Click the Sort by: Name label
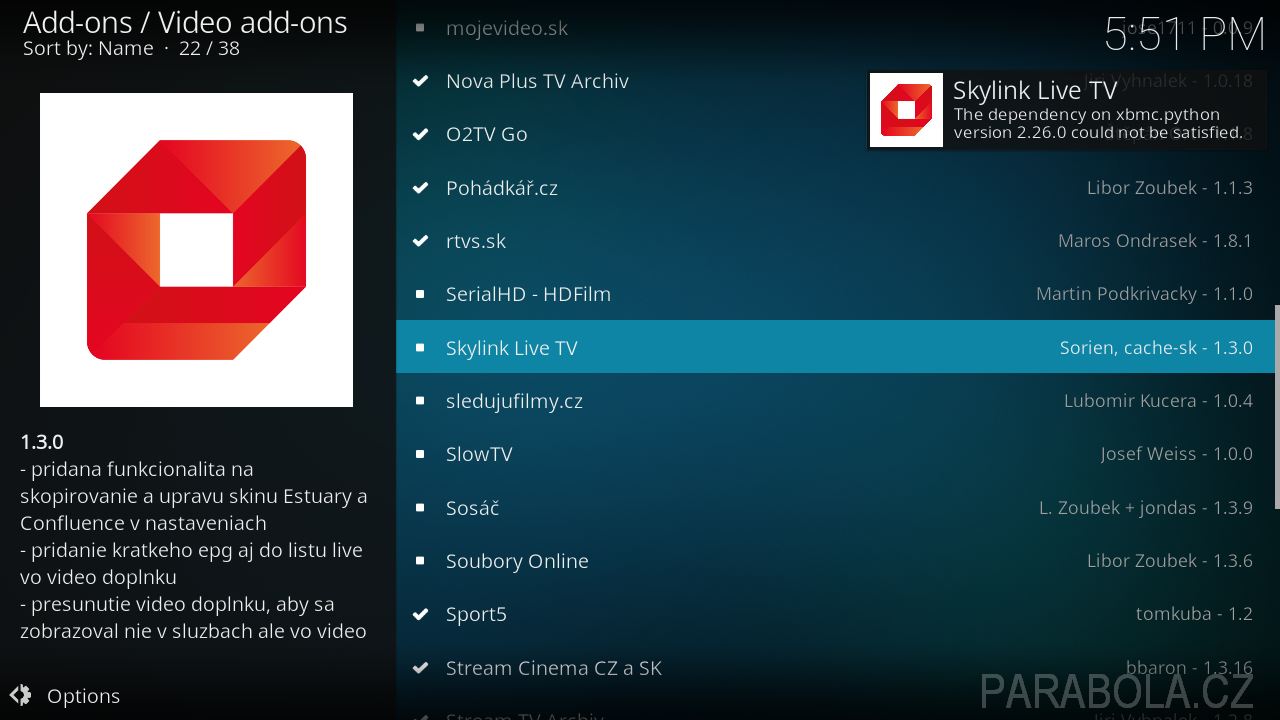 pos(88,48)
